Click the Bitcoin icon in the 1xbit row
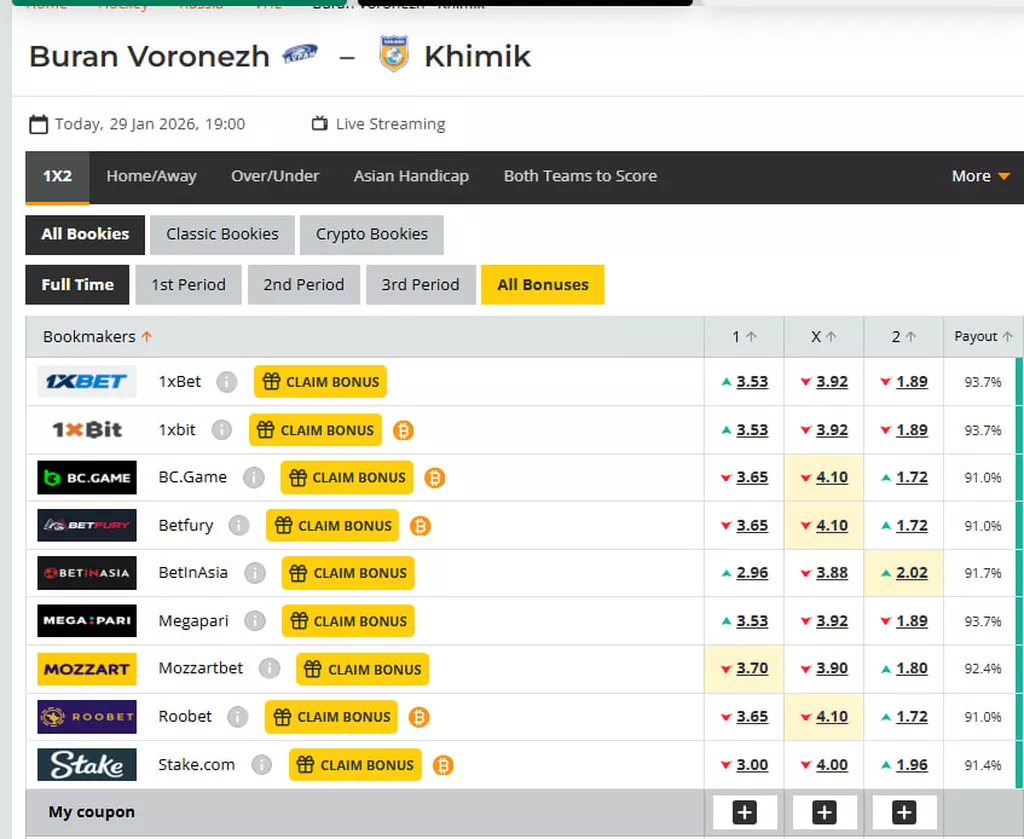Image resolution: width=1024 pixels, height=839 pixels. tap(403, 430)
